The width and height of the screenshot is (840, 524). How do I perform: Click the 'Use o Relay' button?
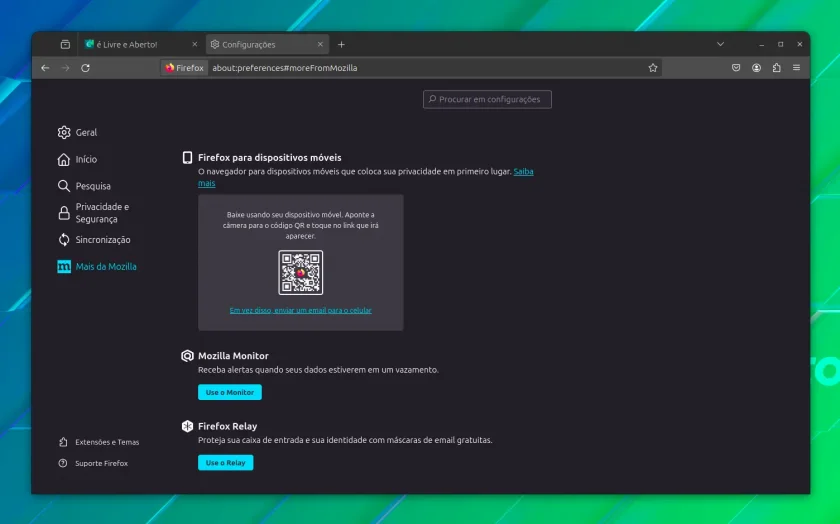pyautogui.click(x=226, y=462)
